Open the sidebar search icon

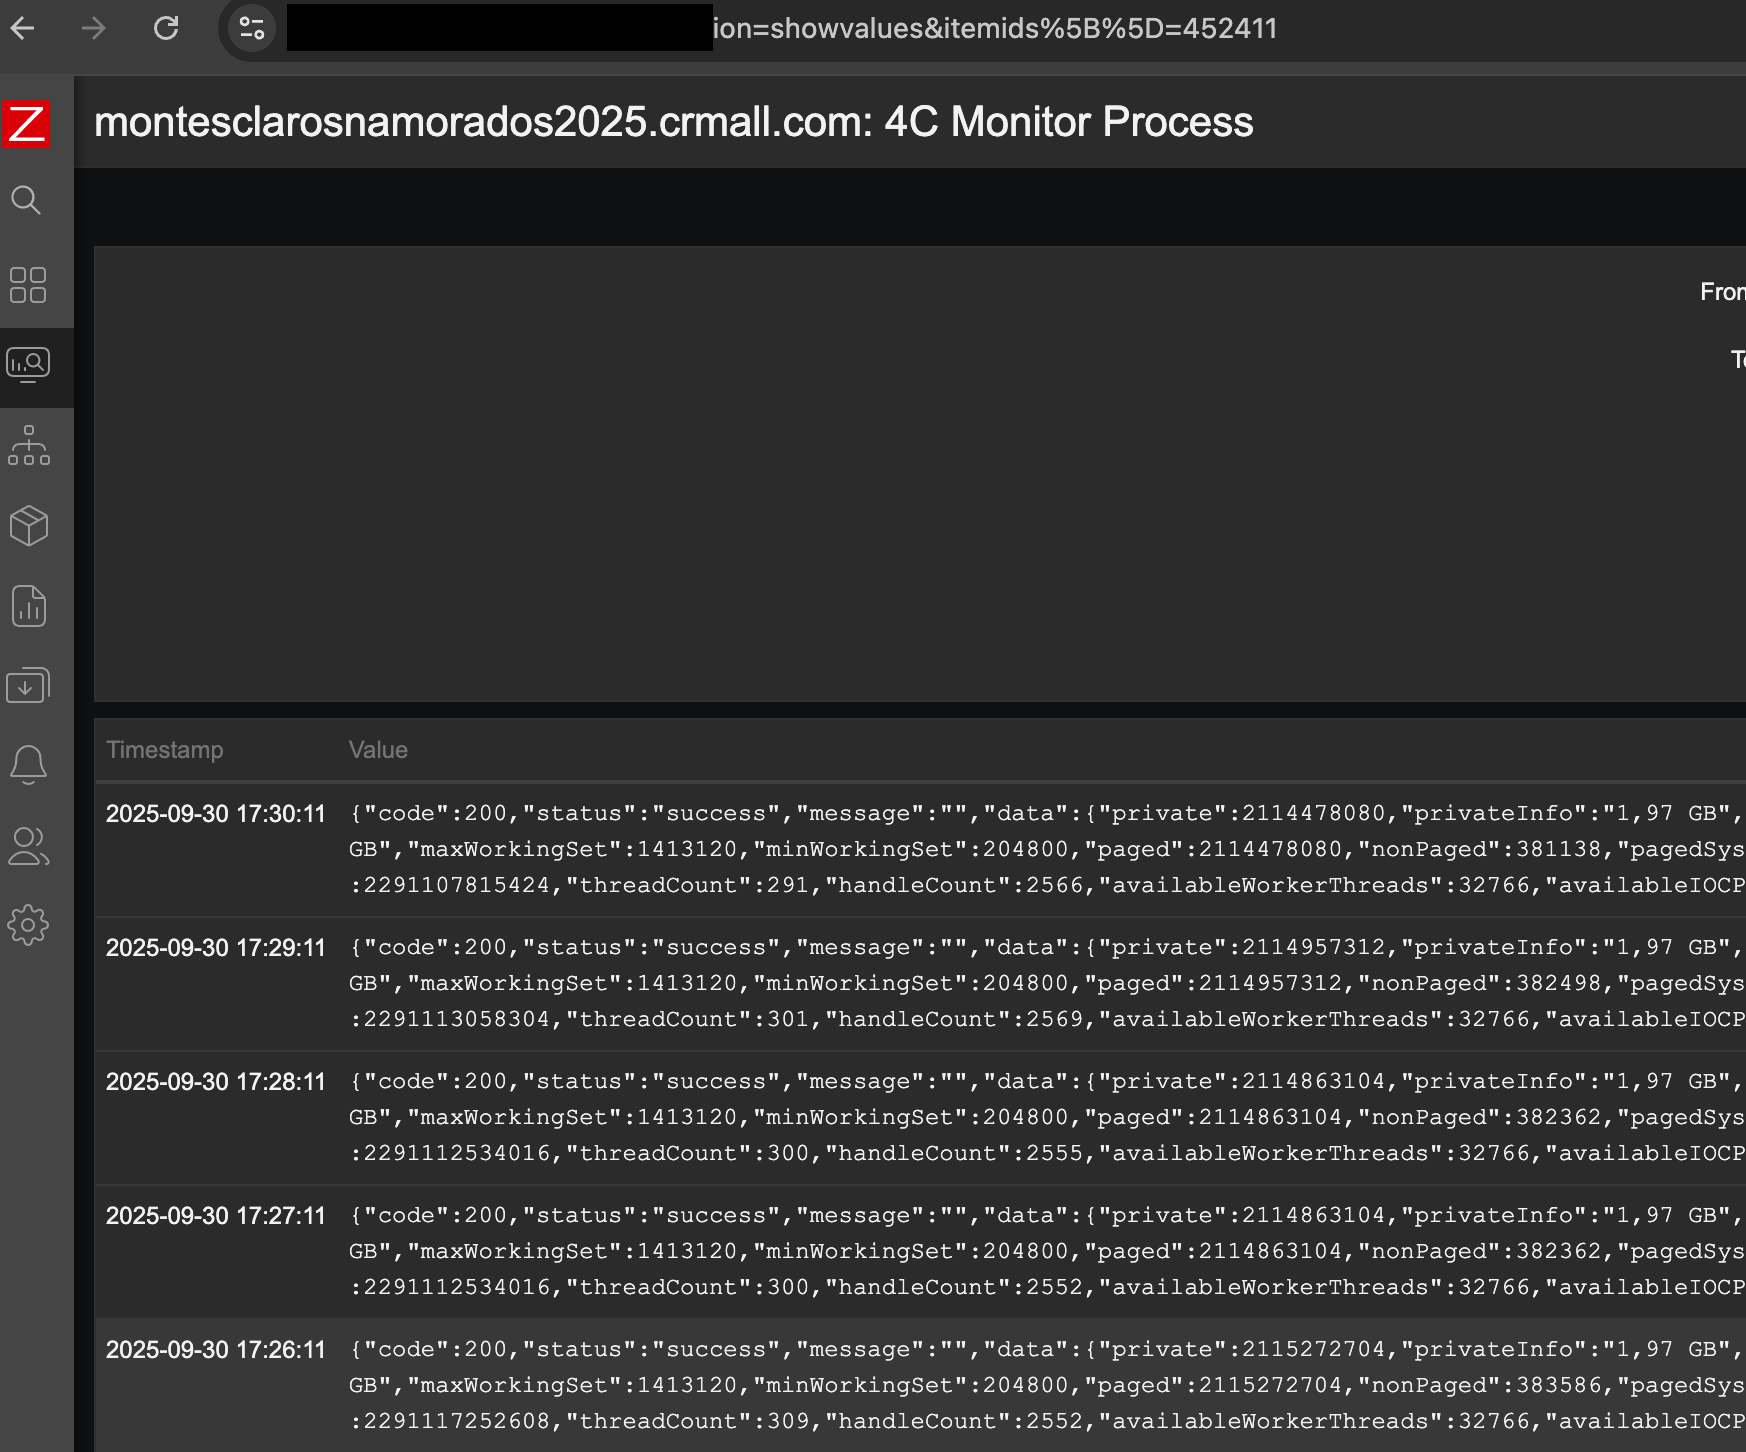click(26, 201)
